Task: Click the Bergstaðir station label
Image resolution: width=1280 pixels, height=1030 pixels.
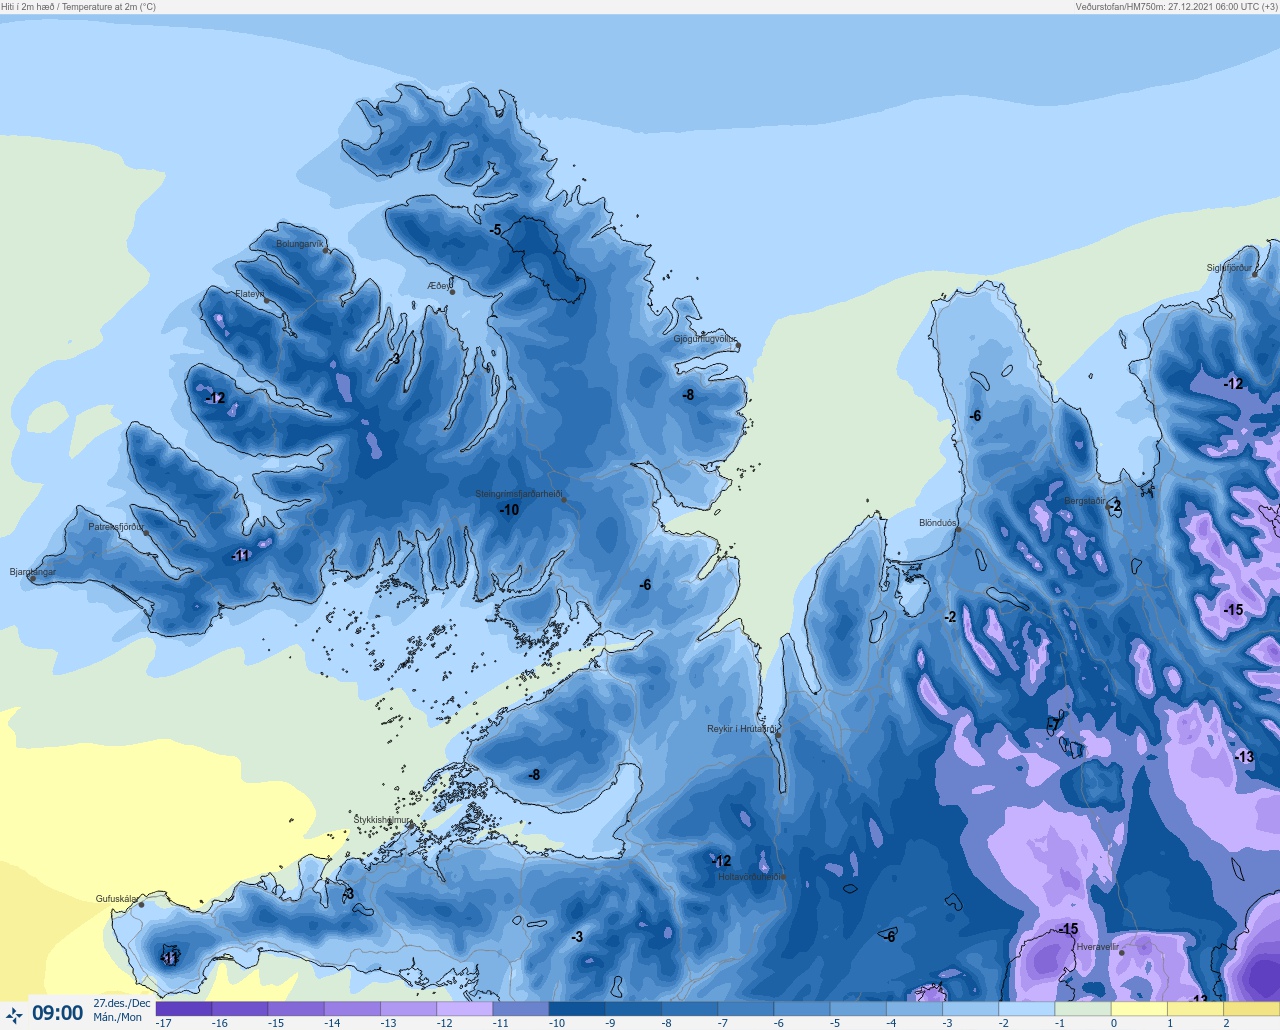Action: (x=1086, y=501)
